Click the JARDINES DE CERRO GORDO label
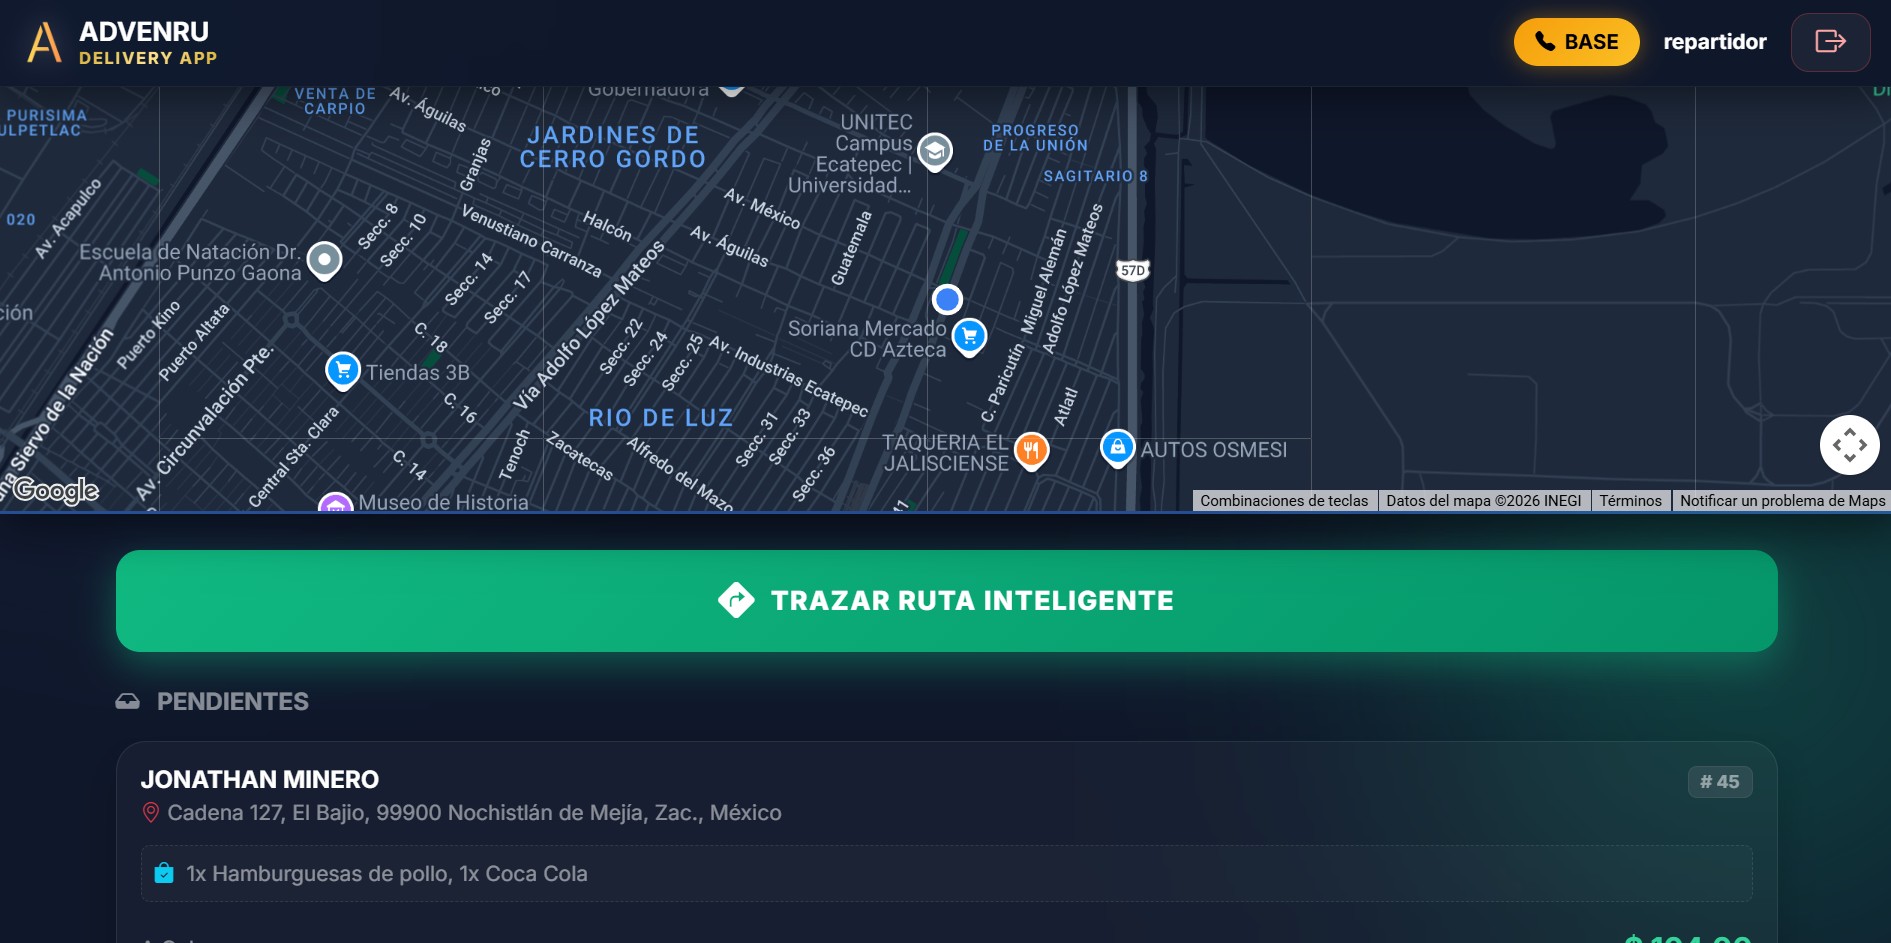This screenshot has width=1891, height=943. 613,147
